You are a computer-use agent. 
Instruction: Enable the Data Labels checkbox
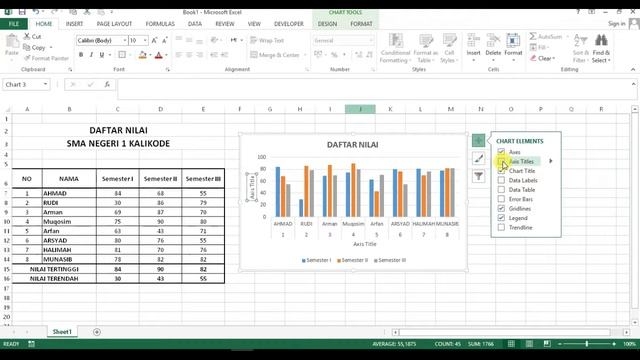[501, 180]
